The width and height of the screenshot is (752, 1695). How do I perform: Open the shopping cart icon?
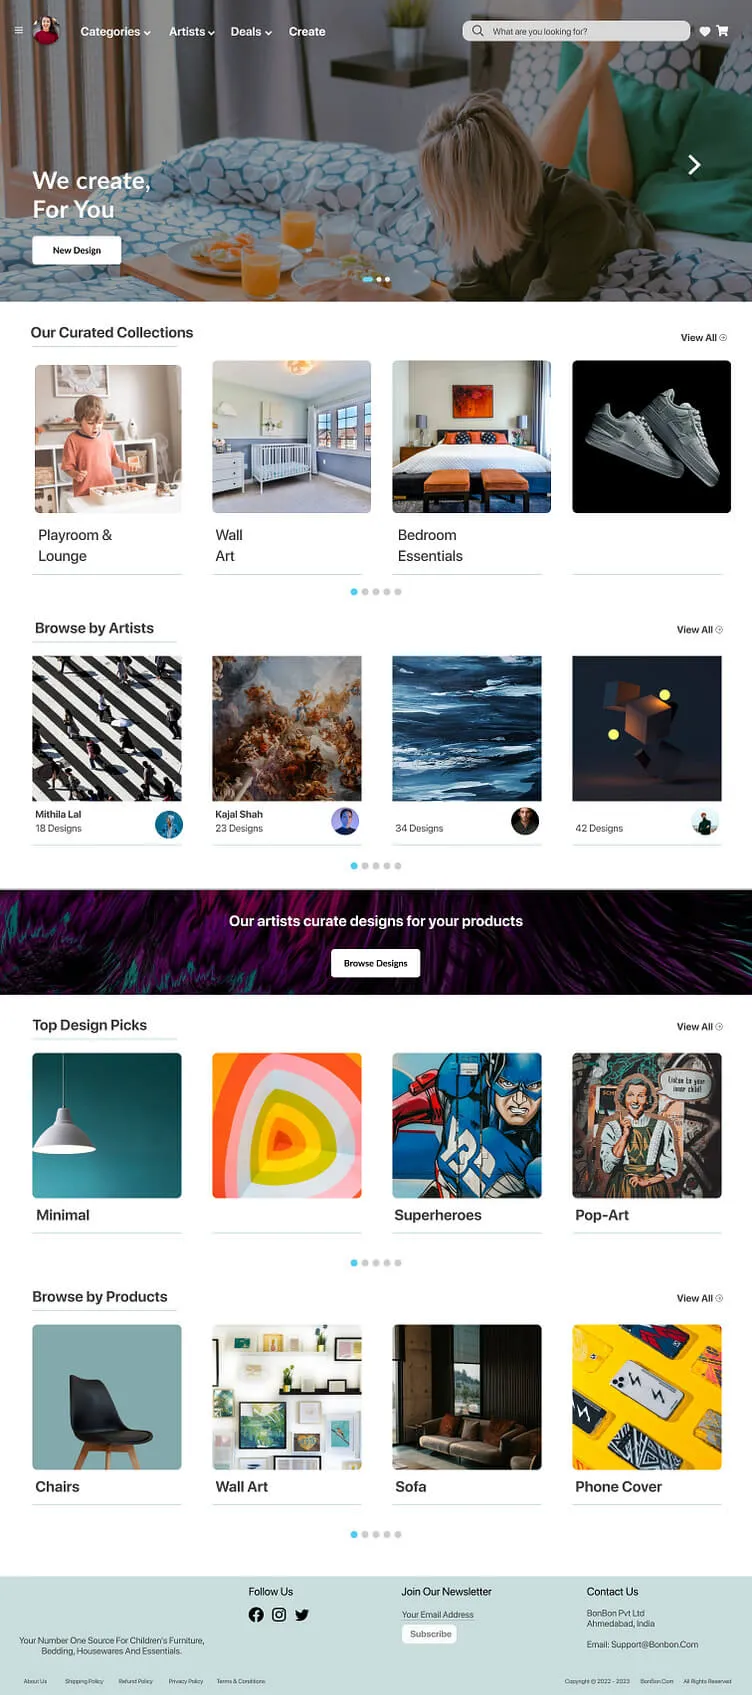tap(722, 31)
